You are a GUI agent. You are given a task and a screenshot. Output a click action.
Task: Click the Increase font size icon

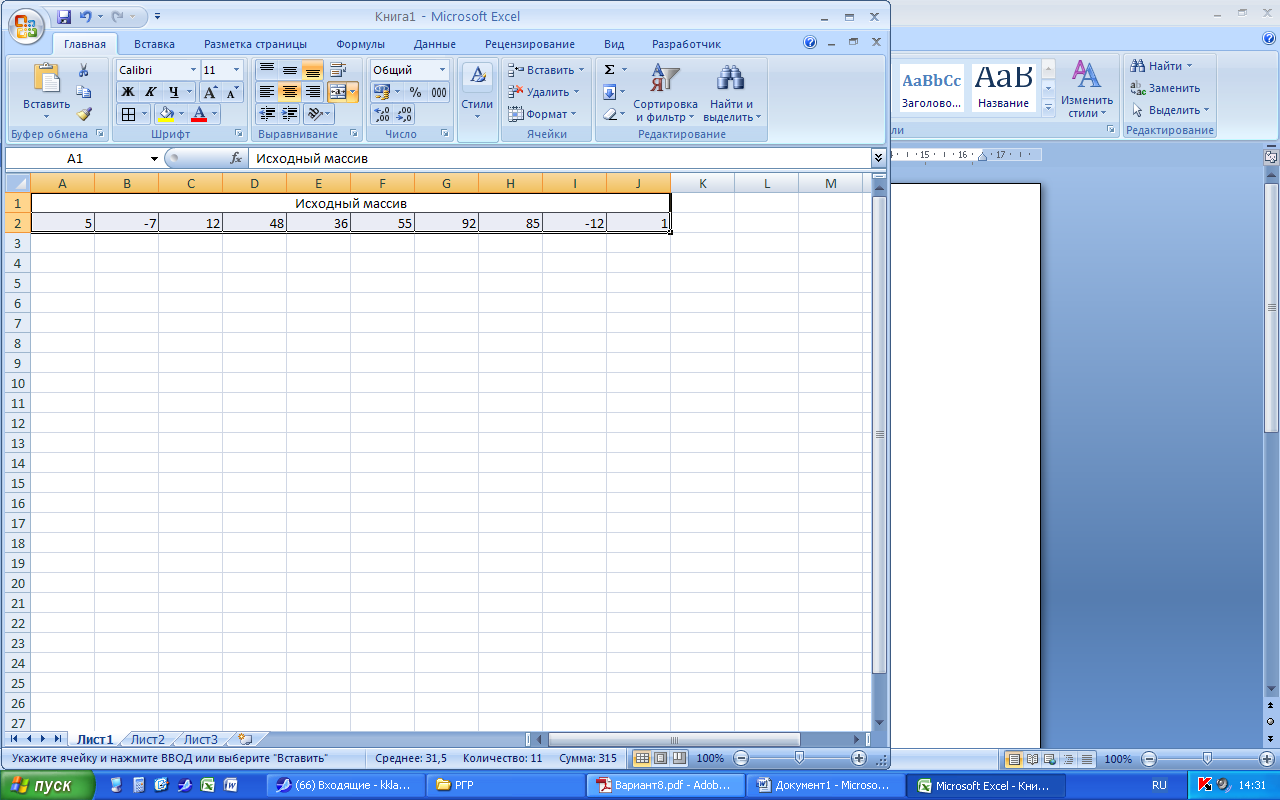(x=210, y=92)
